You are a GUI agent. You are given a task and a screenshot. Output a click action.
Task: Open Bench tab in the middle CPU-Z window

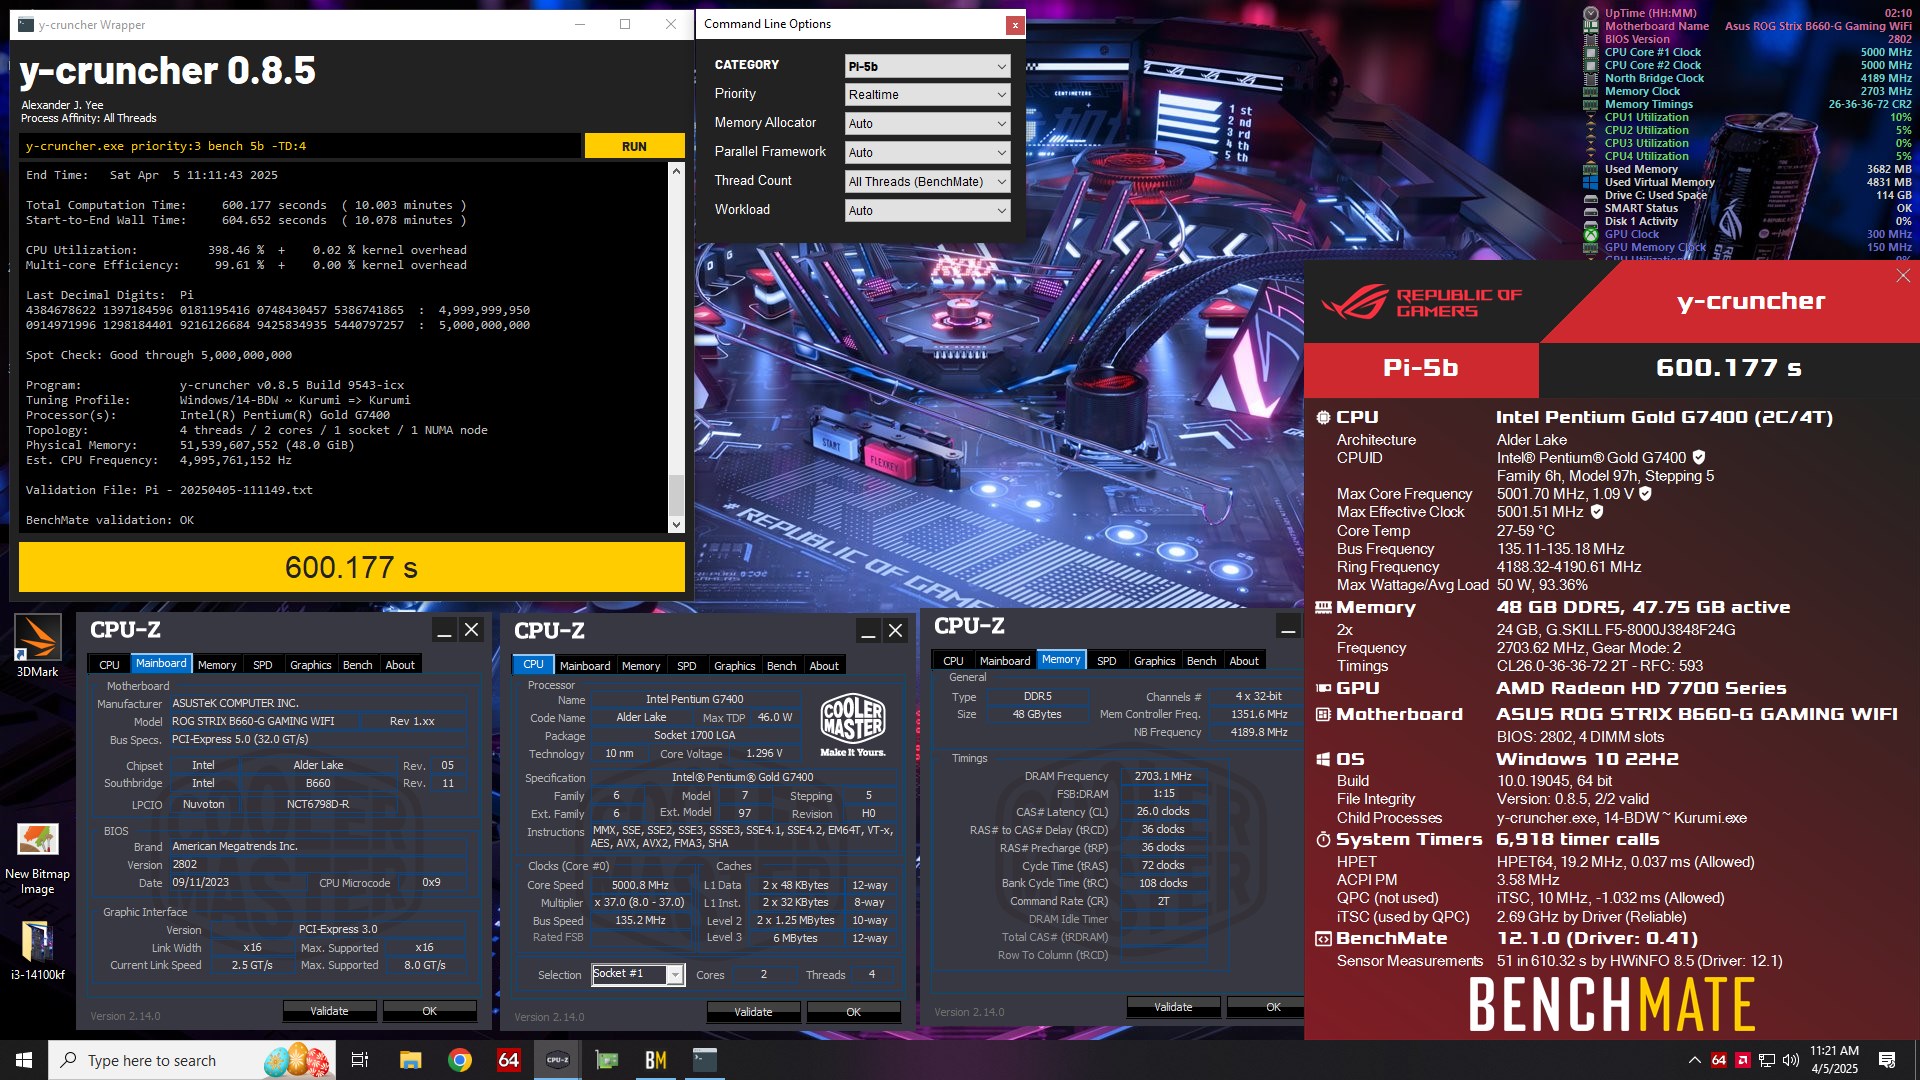[x=781, y=665]
